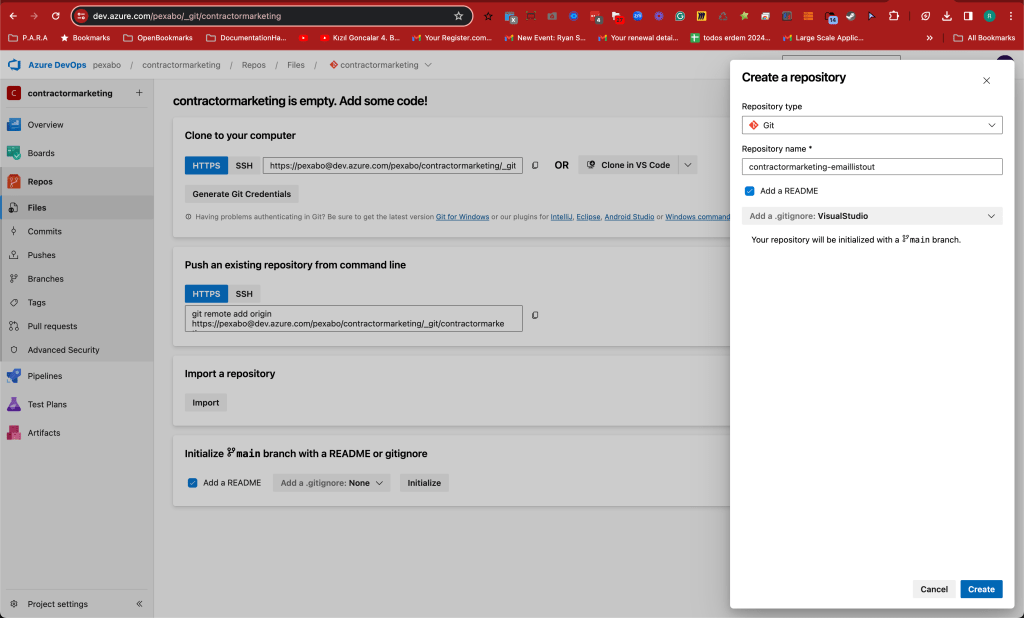Viewport: 1024px width, 618px height.
Task: Toggle Add a README in create panel
Action: click(749, 191)
